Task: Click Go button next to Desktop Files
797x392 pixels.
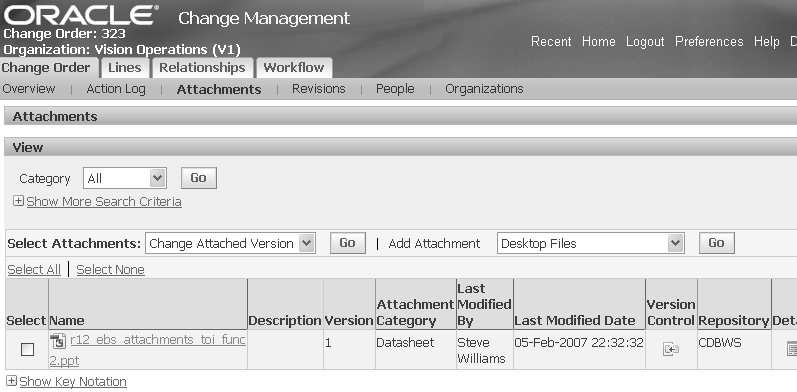Action: pyautogui.click(x=717, y=243)
